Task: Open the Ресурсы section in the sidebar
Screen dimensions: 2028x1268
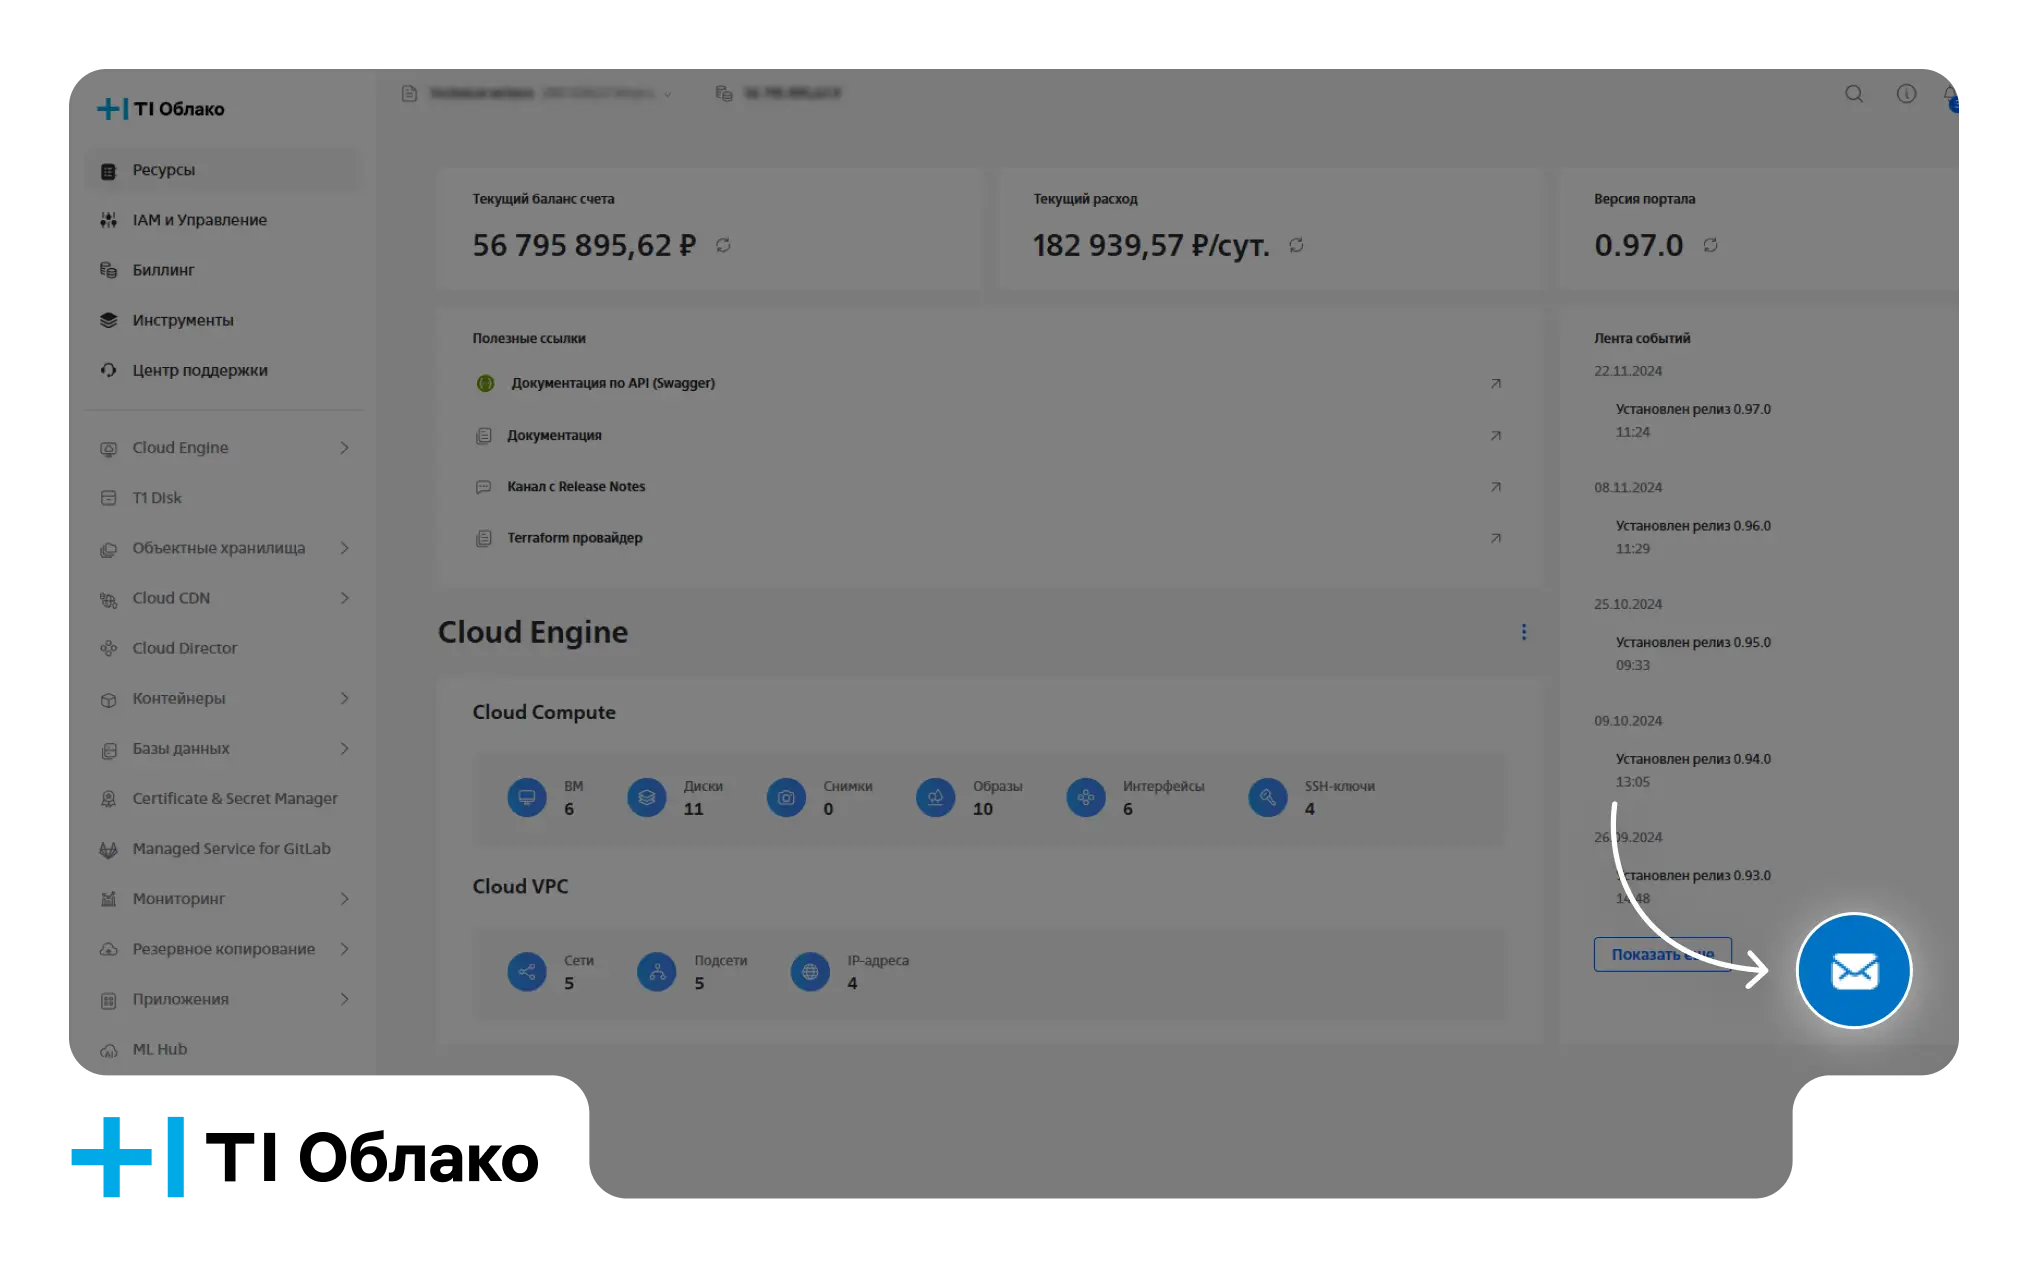Action: [224, 170]
